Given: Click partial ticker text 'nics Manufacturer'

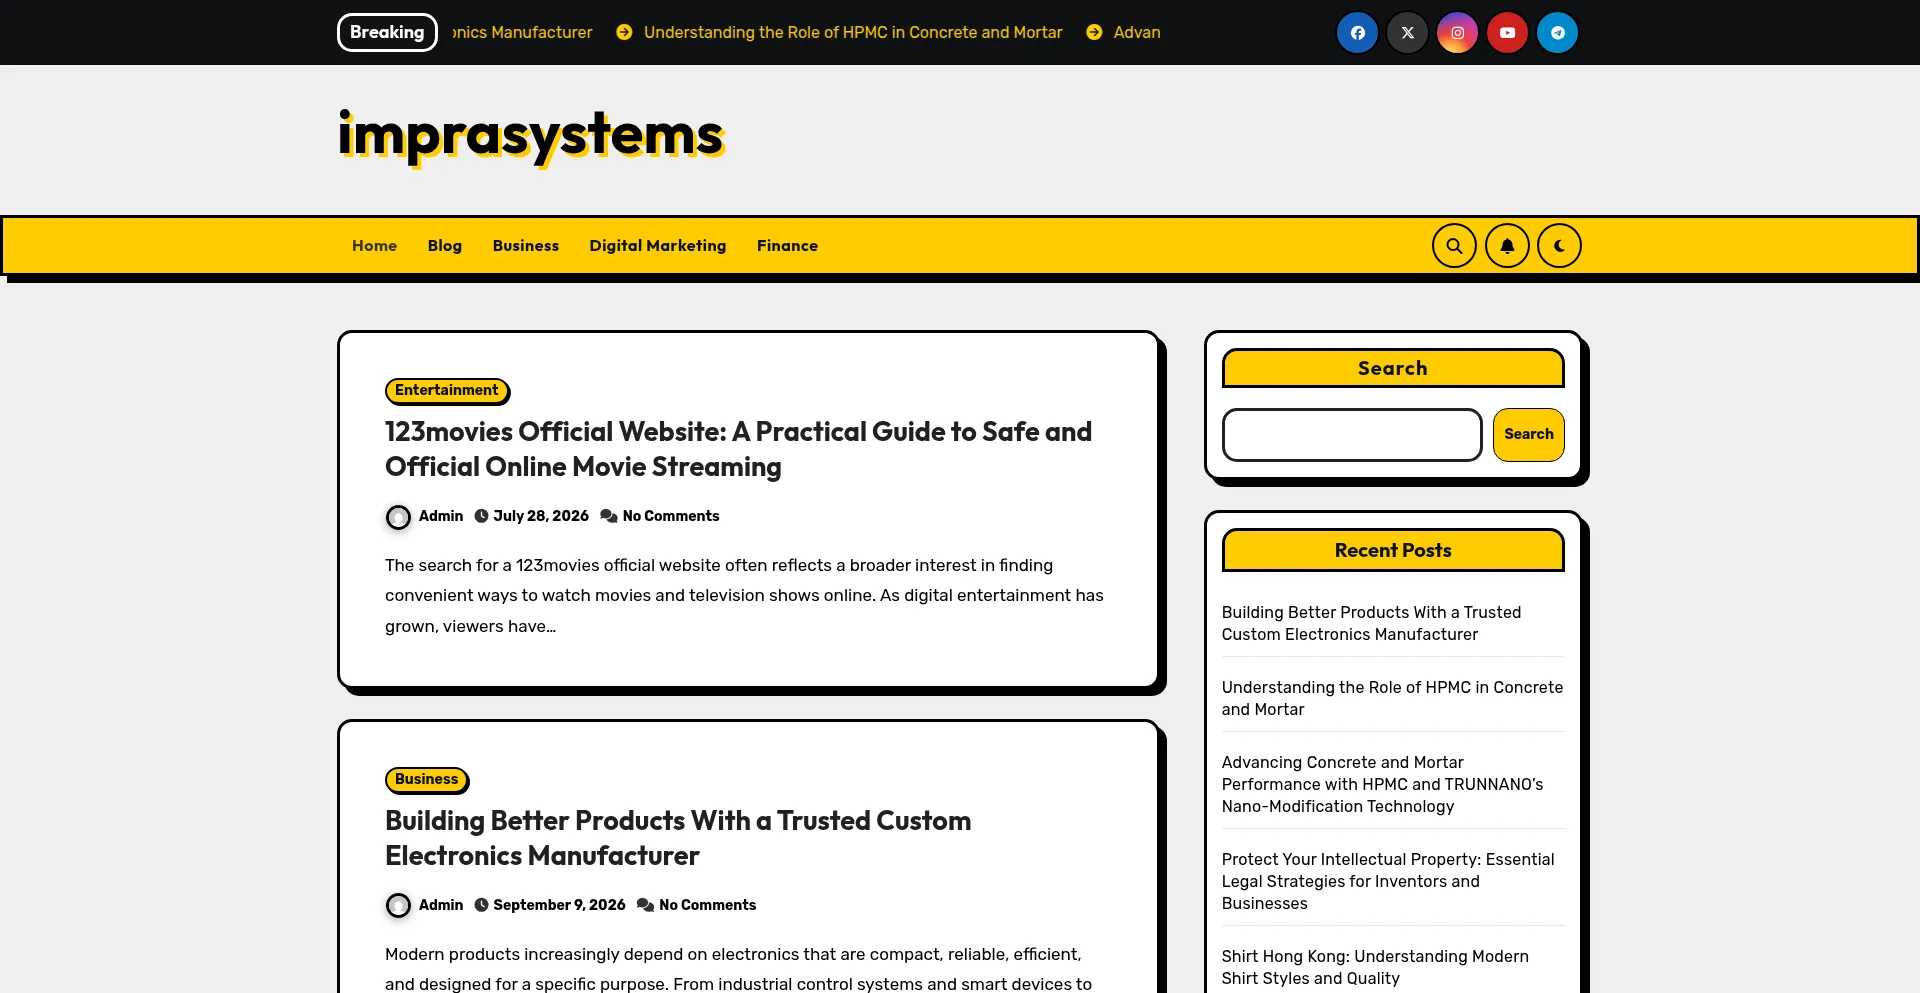Looking at the screenshot, I should [x=522, y=33].
